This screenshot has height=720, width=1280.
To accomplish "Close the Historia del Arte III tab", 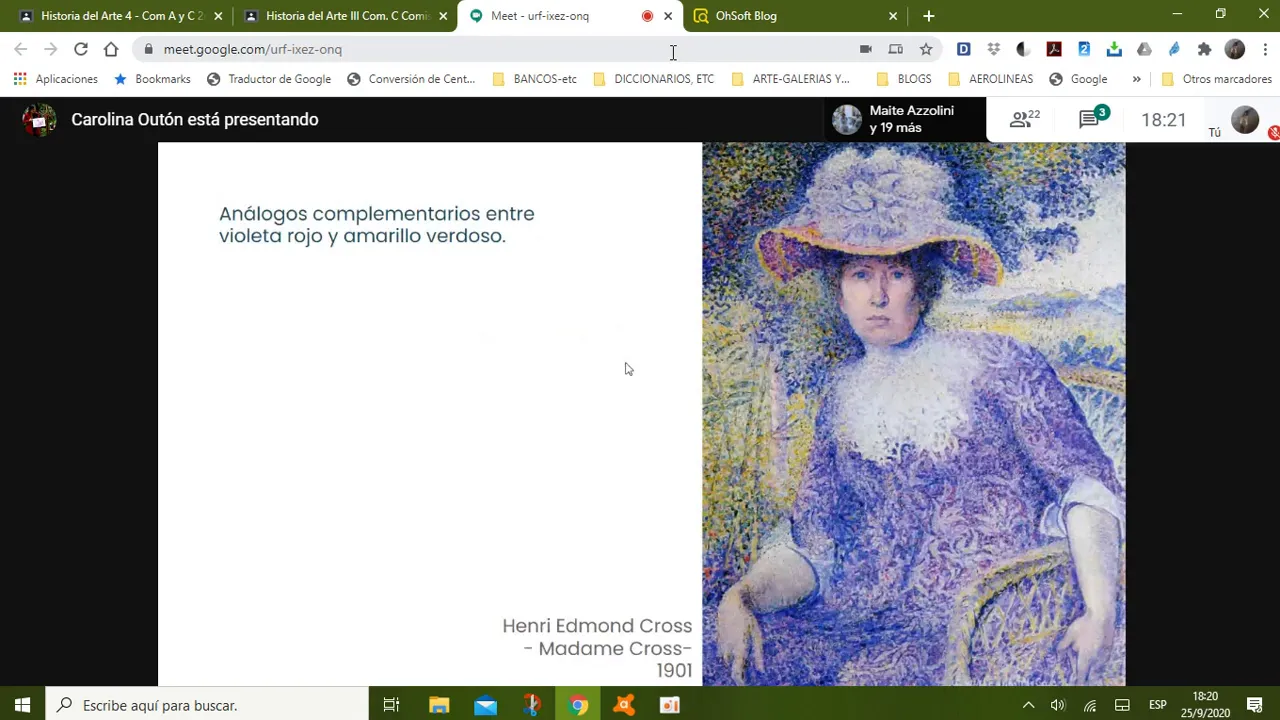I will point(443,16).
